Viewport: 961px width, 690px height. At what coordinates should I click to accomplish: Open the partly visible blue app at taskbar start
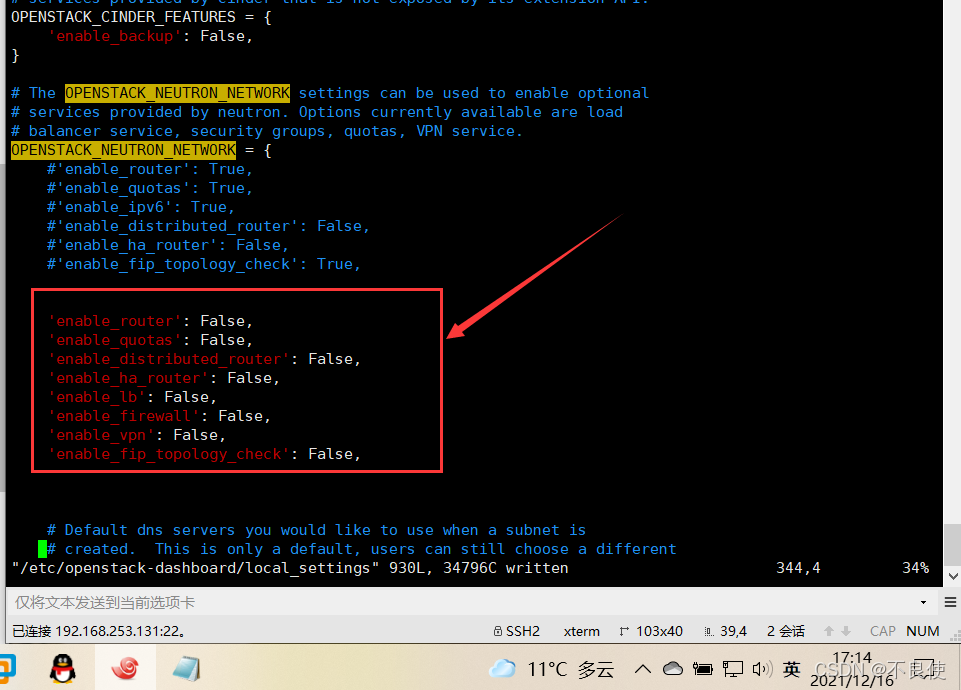(x=7, y=669)
